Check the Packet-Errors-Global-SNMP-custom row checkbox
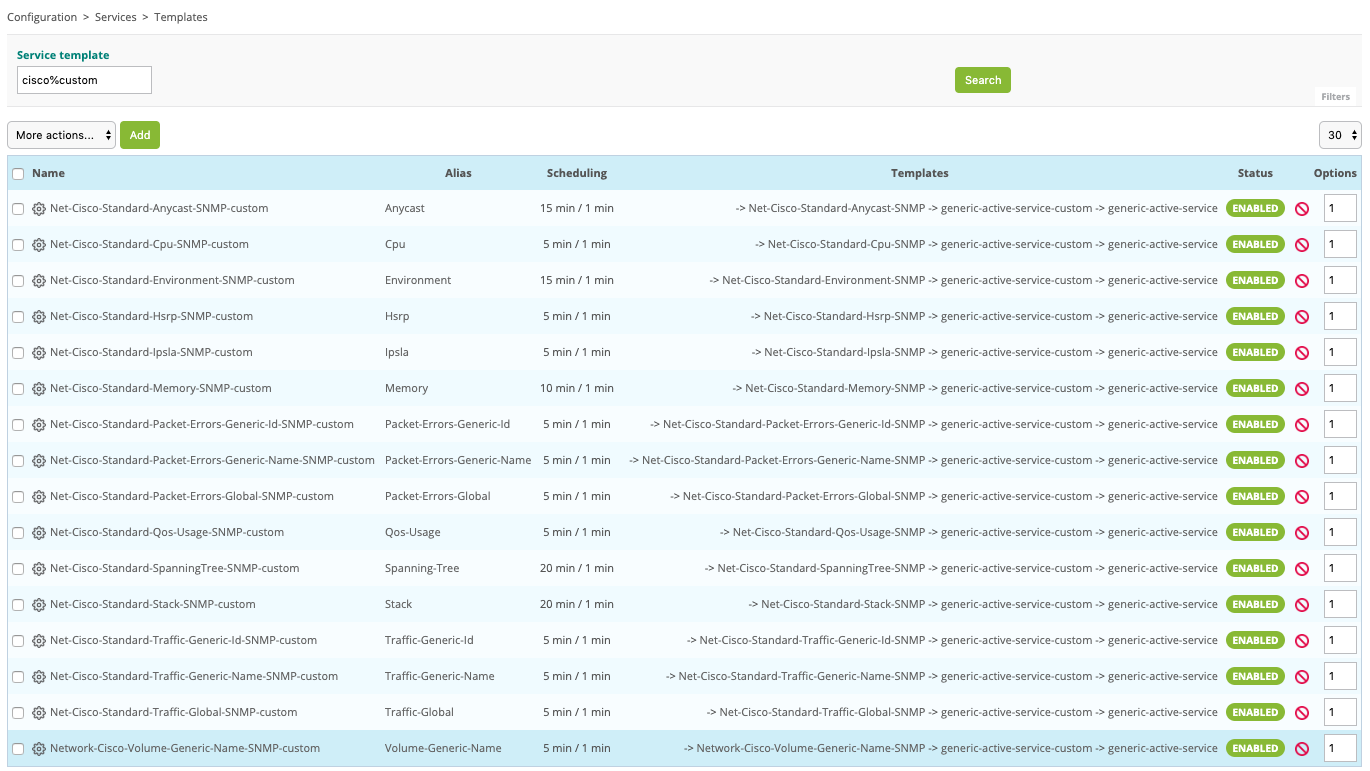The height and width of the screenshot is (771, 1370). click(18, 497)
